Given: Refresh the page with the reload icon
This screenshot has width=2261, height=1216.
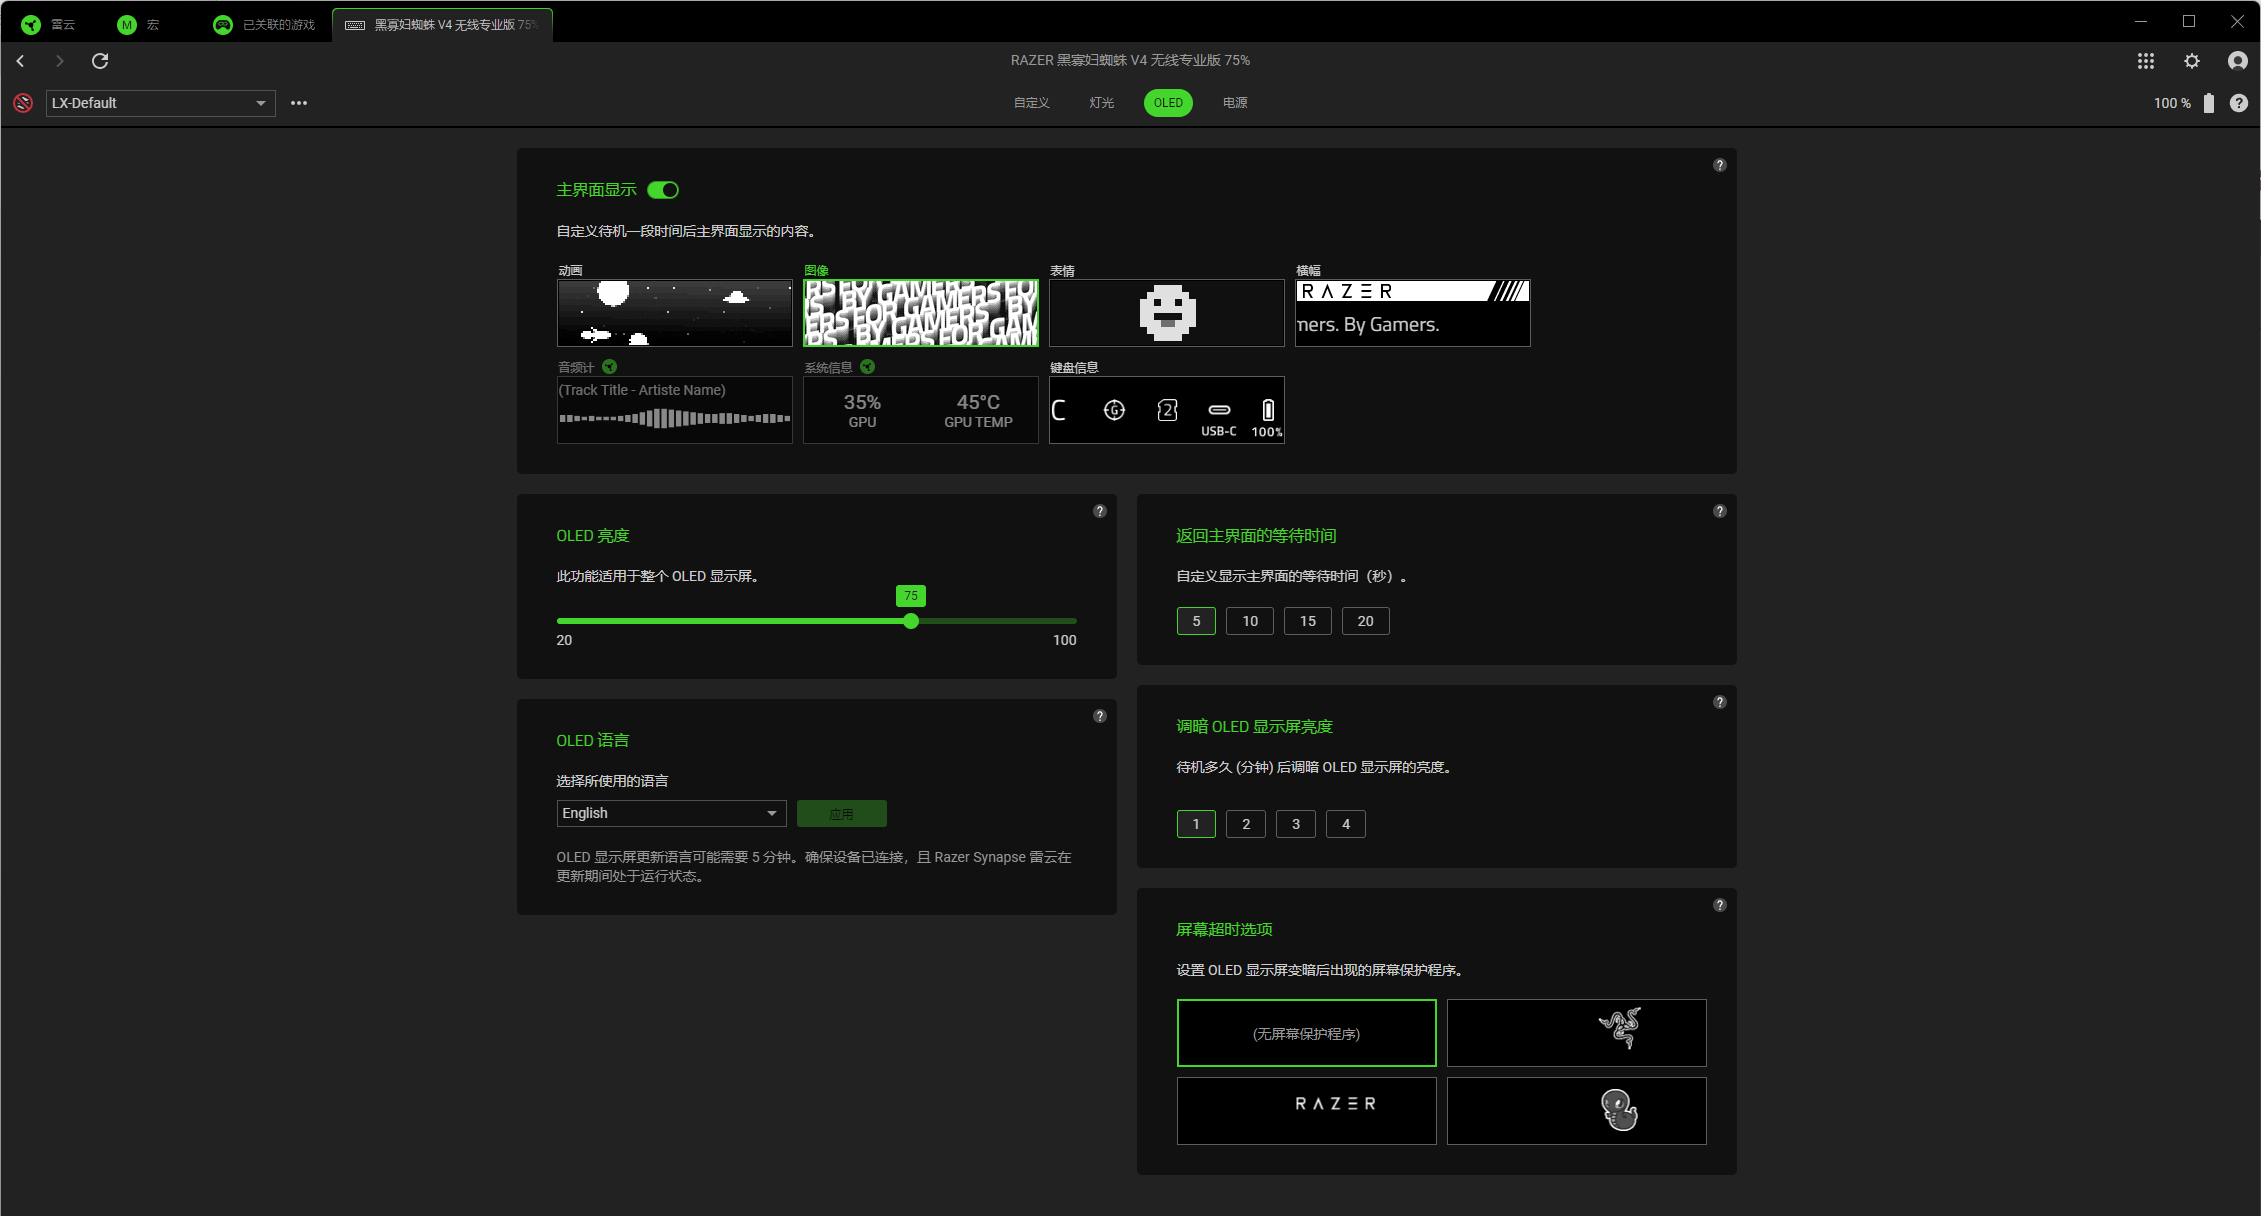Looking at the screenshot, I should pos(100,61).
